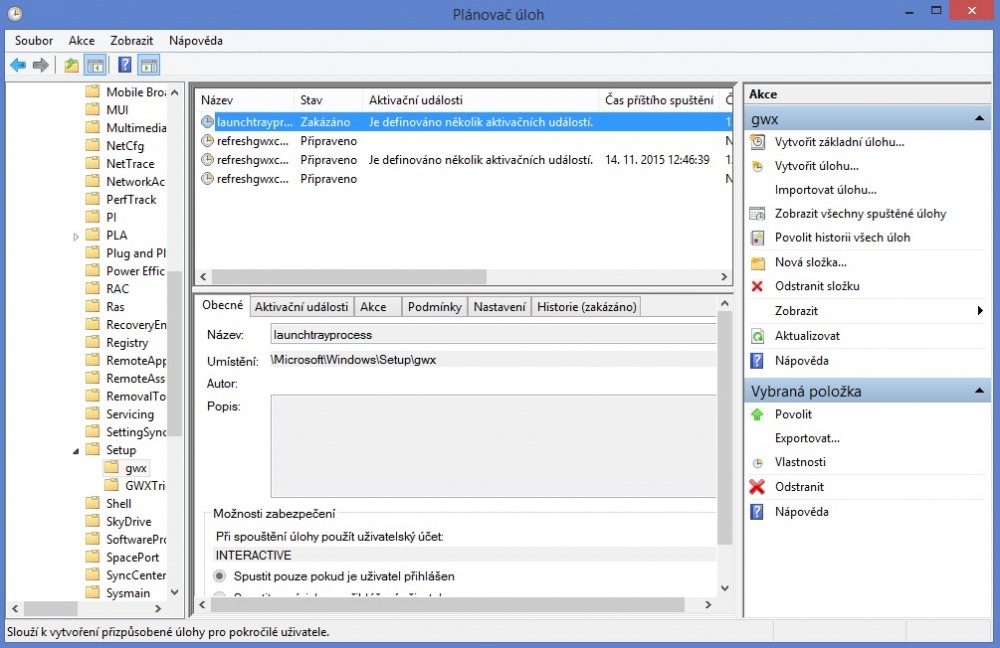Screen dimensions: 1000x648
Task: Click the Vytvořit základní úlohu icon
Action: (757, 142)
